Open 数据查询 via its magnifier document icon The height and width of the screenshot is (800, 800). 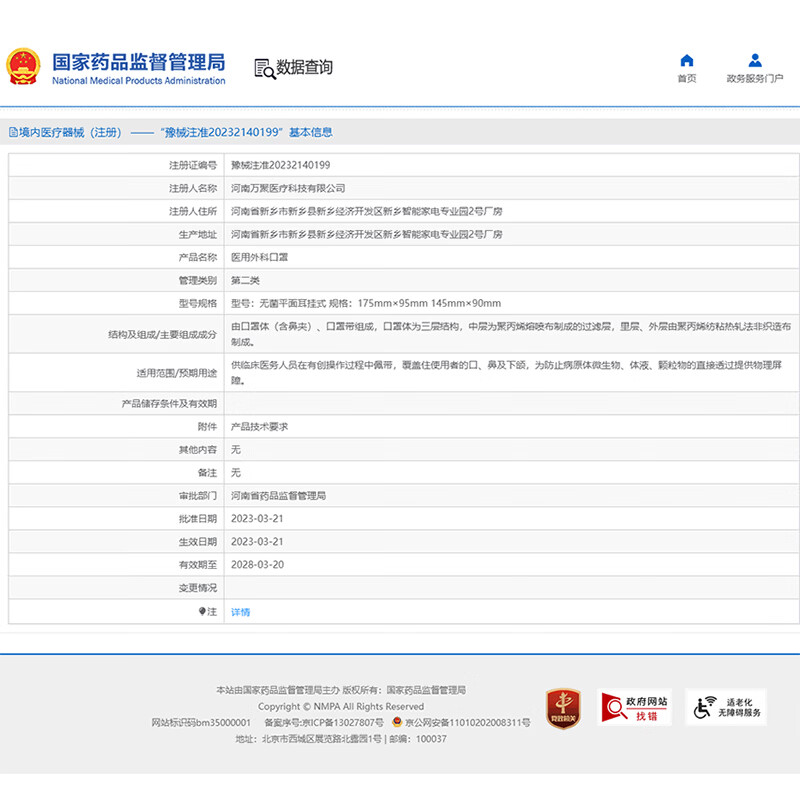point(262,67)
